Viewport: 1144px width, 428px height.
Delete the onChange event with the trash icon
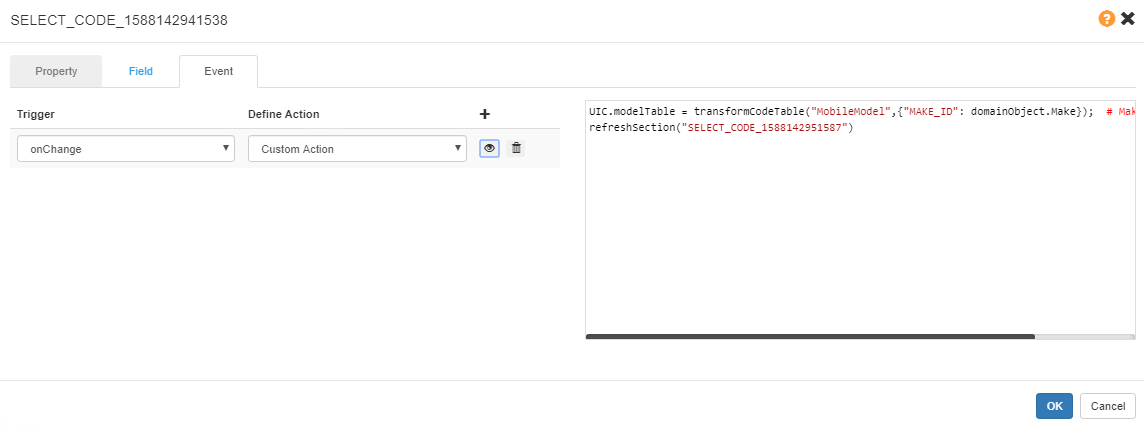pos(516,148)
